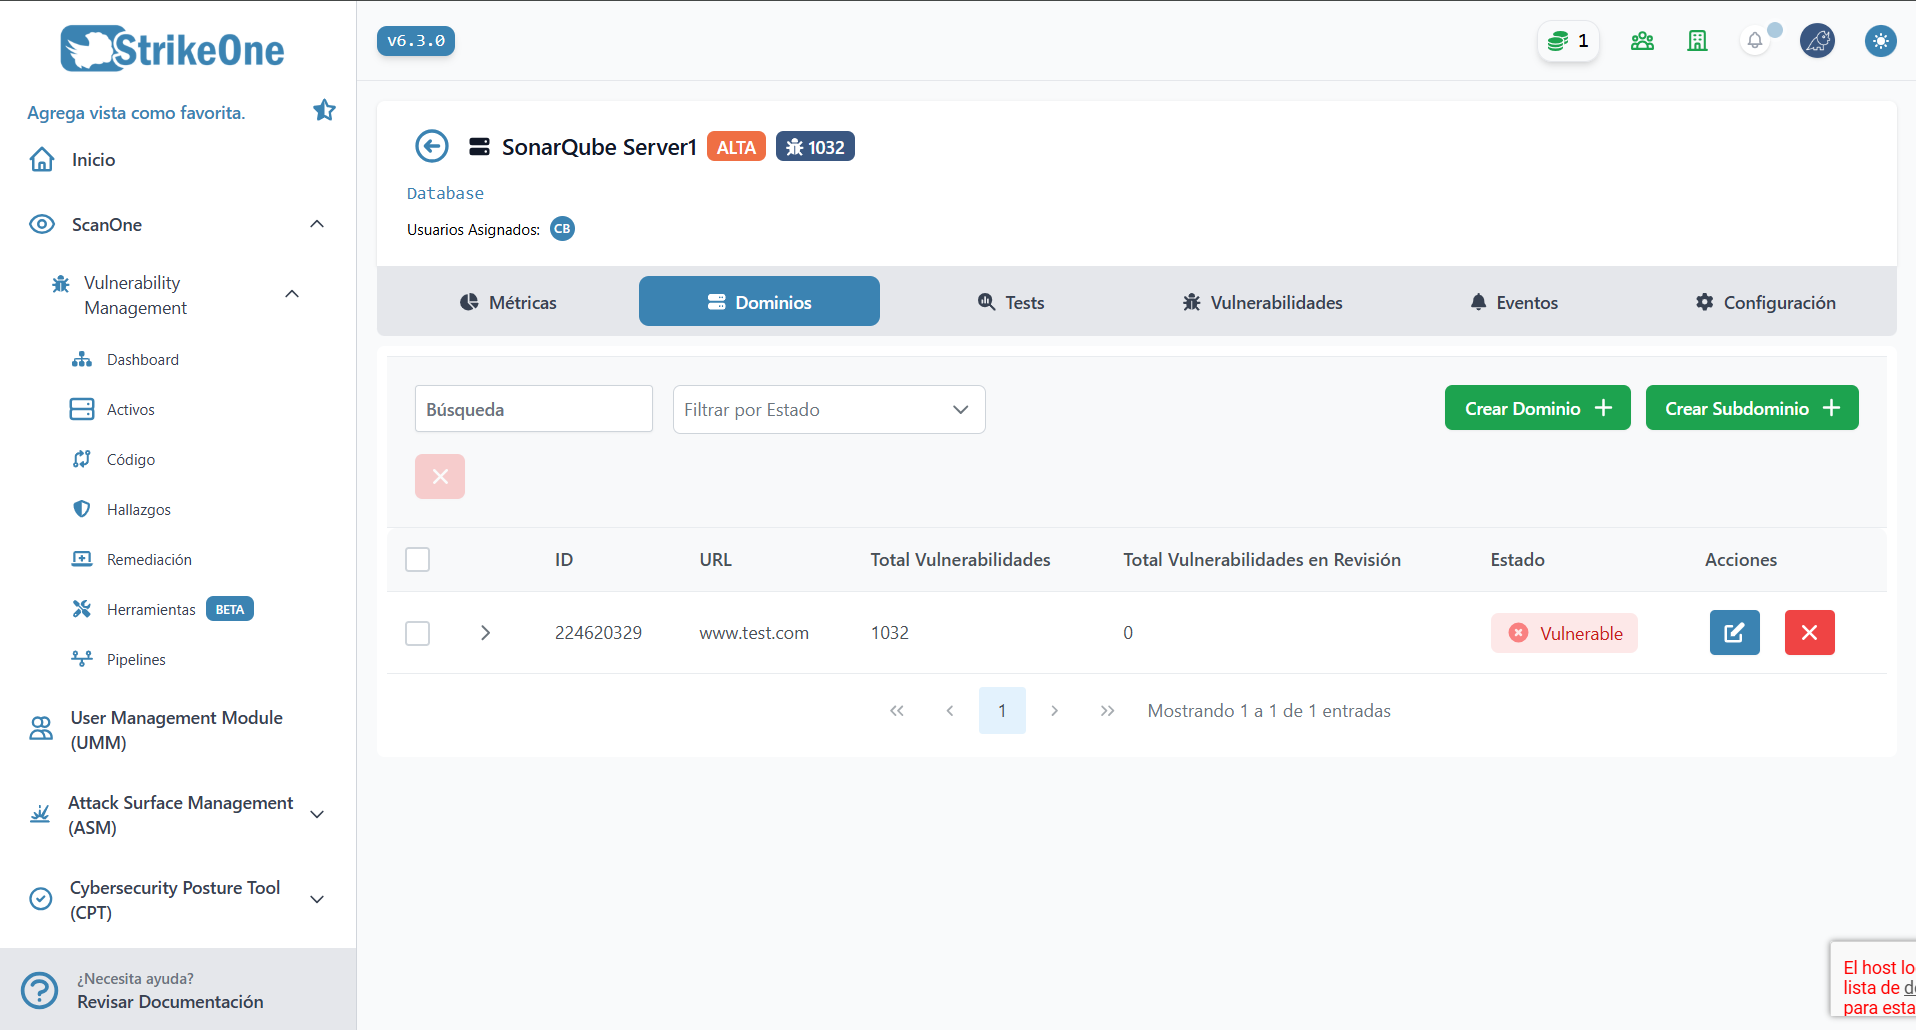Screen dimensions: 1916x1030
Task: Collapse the Vulnerability Management section
Action: 291,293
